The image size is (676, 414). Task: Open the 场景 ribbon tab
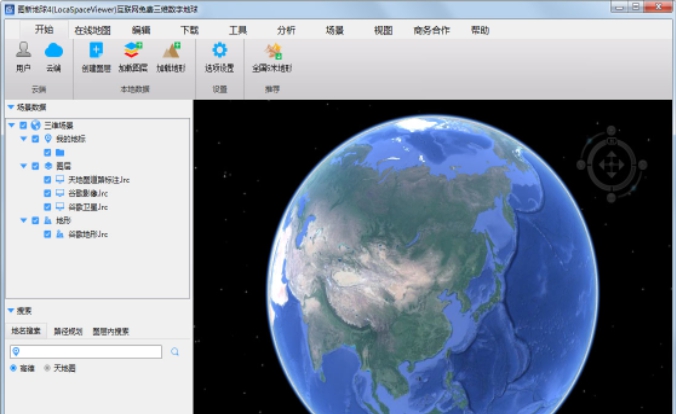[335, 30]
